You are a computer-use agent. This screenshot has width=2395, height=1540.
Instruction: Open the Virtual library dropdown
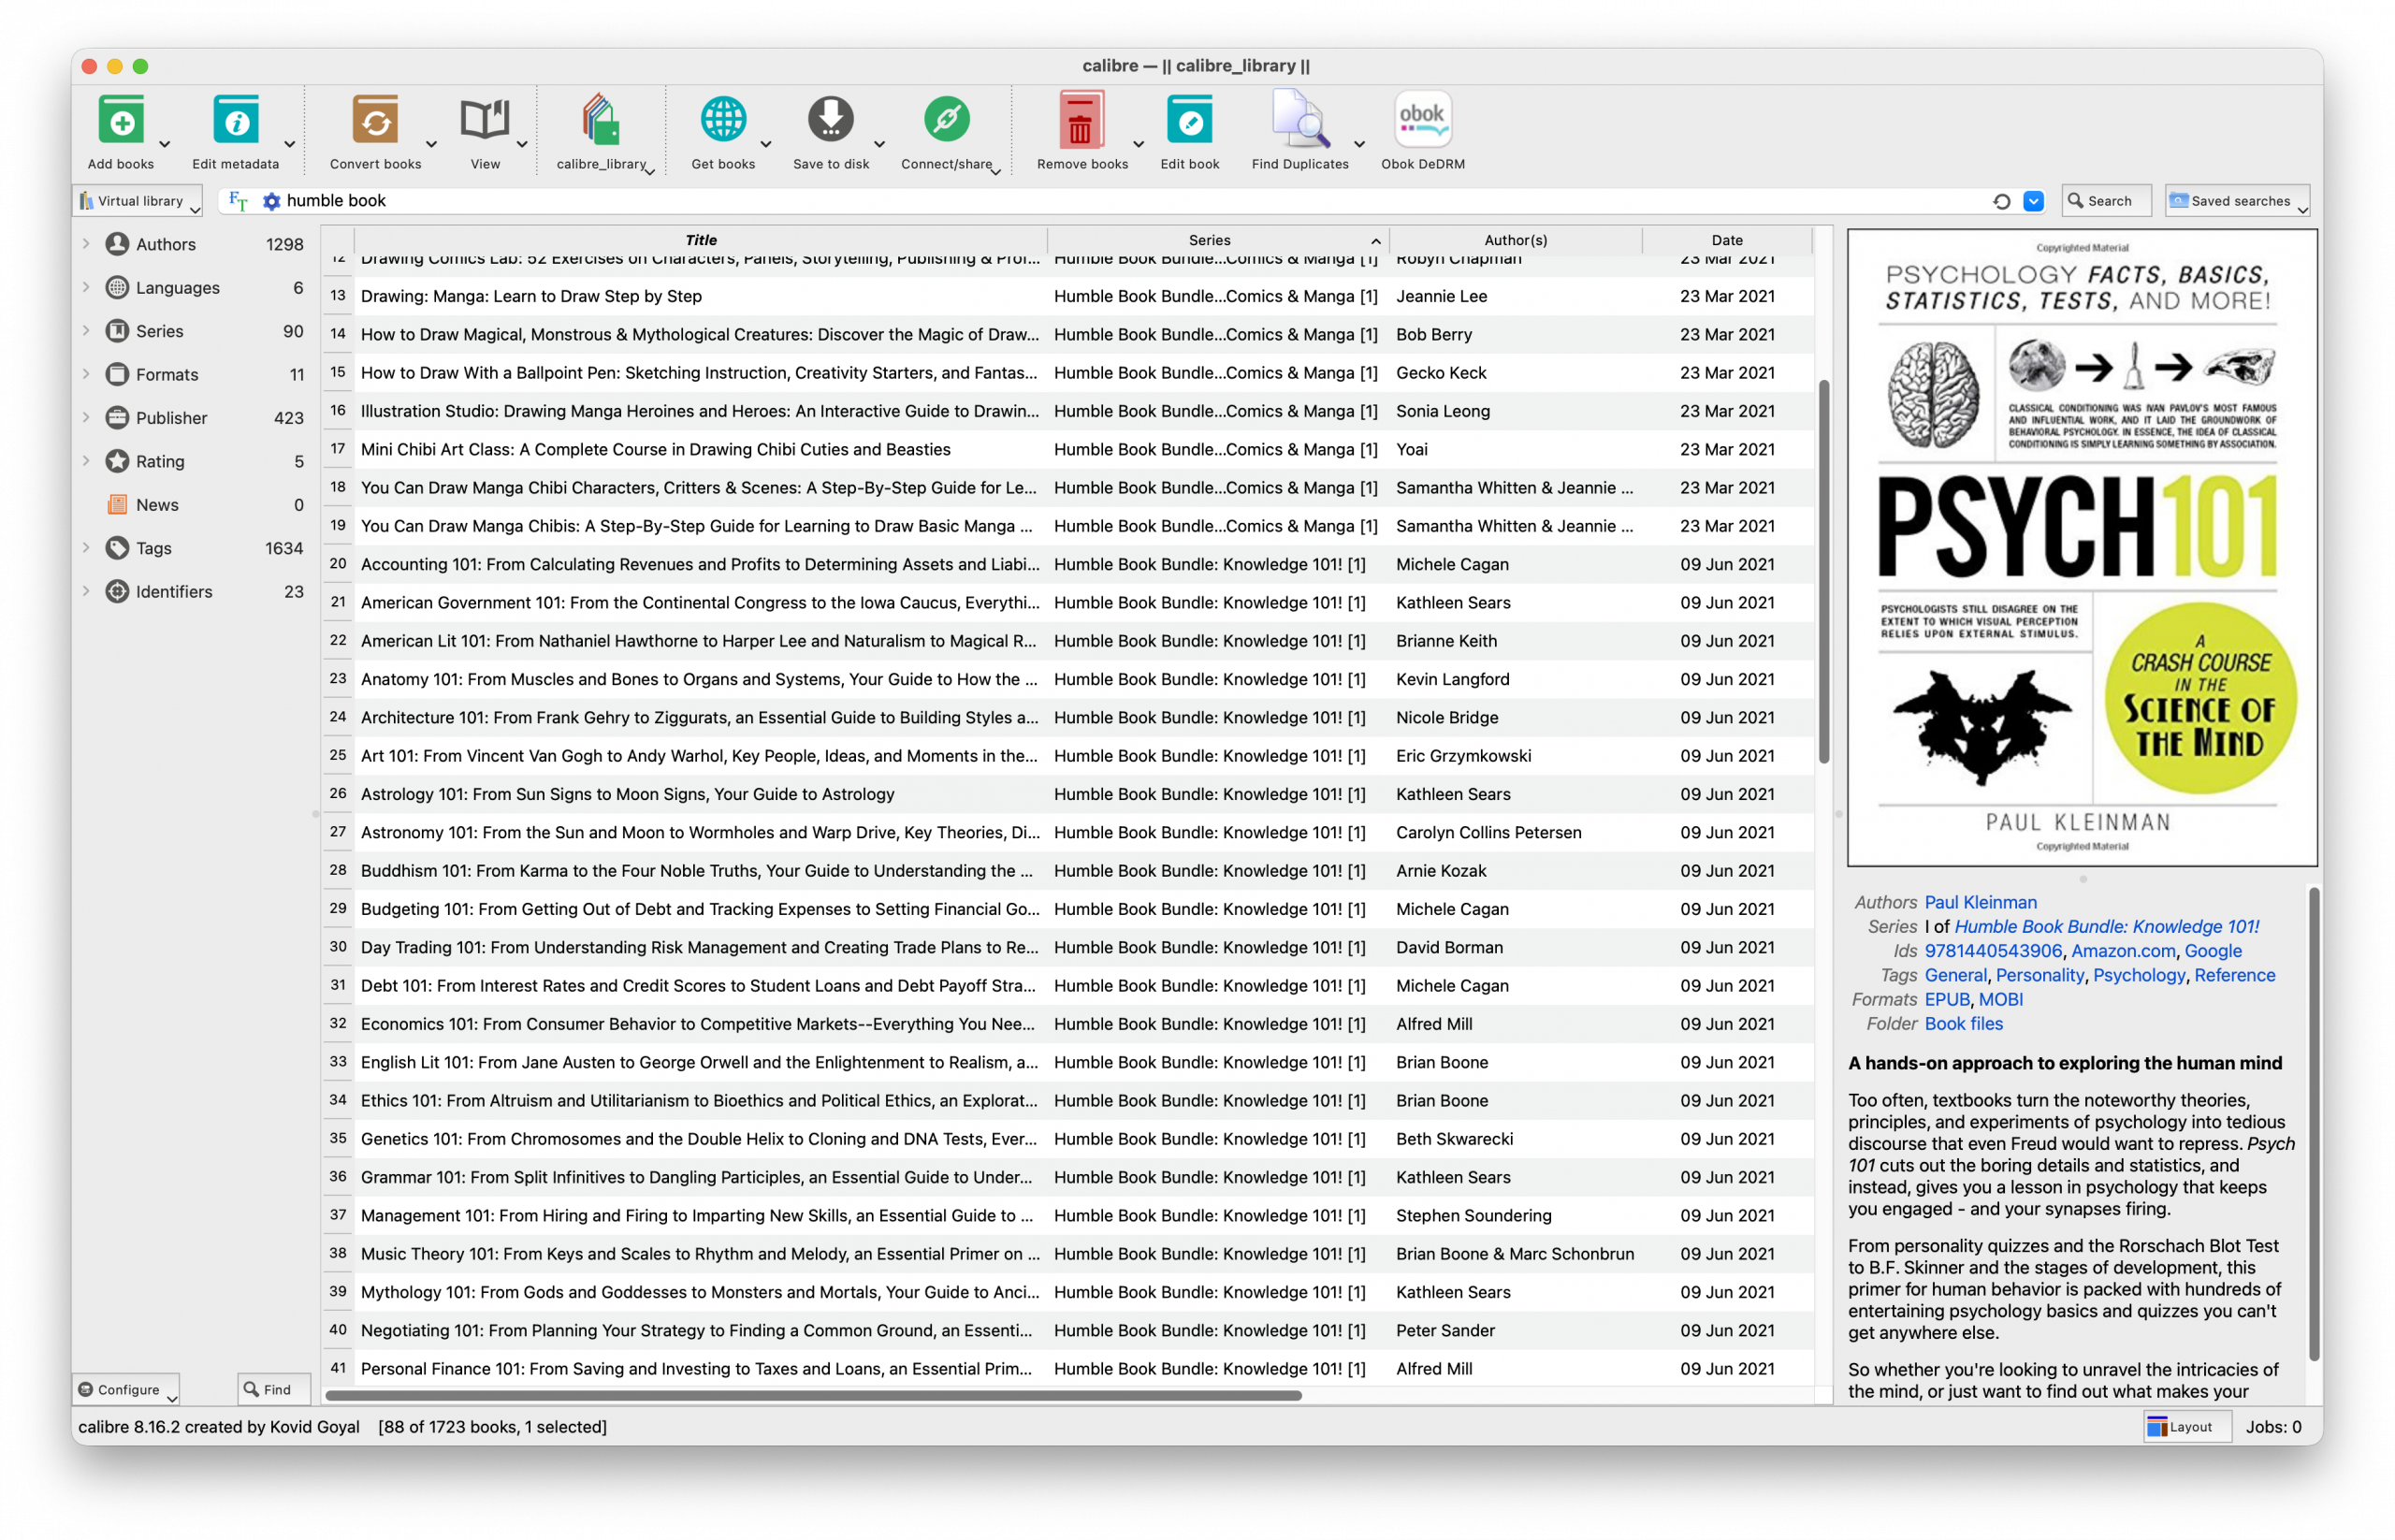(x=139, y=201)
